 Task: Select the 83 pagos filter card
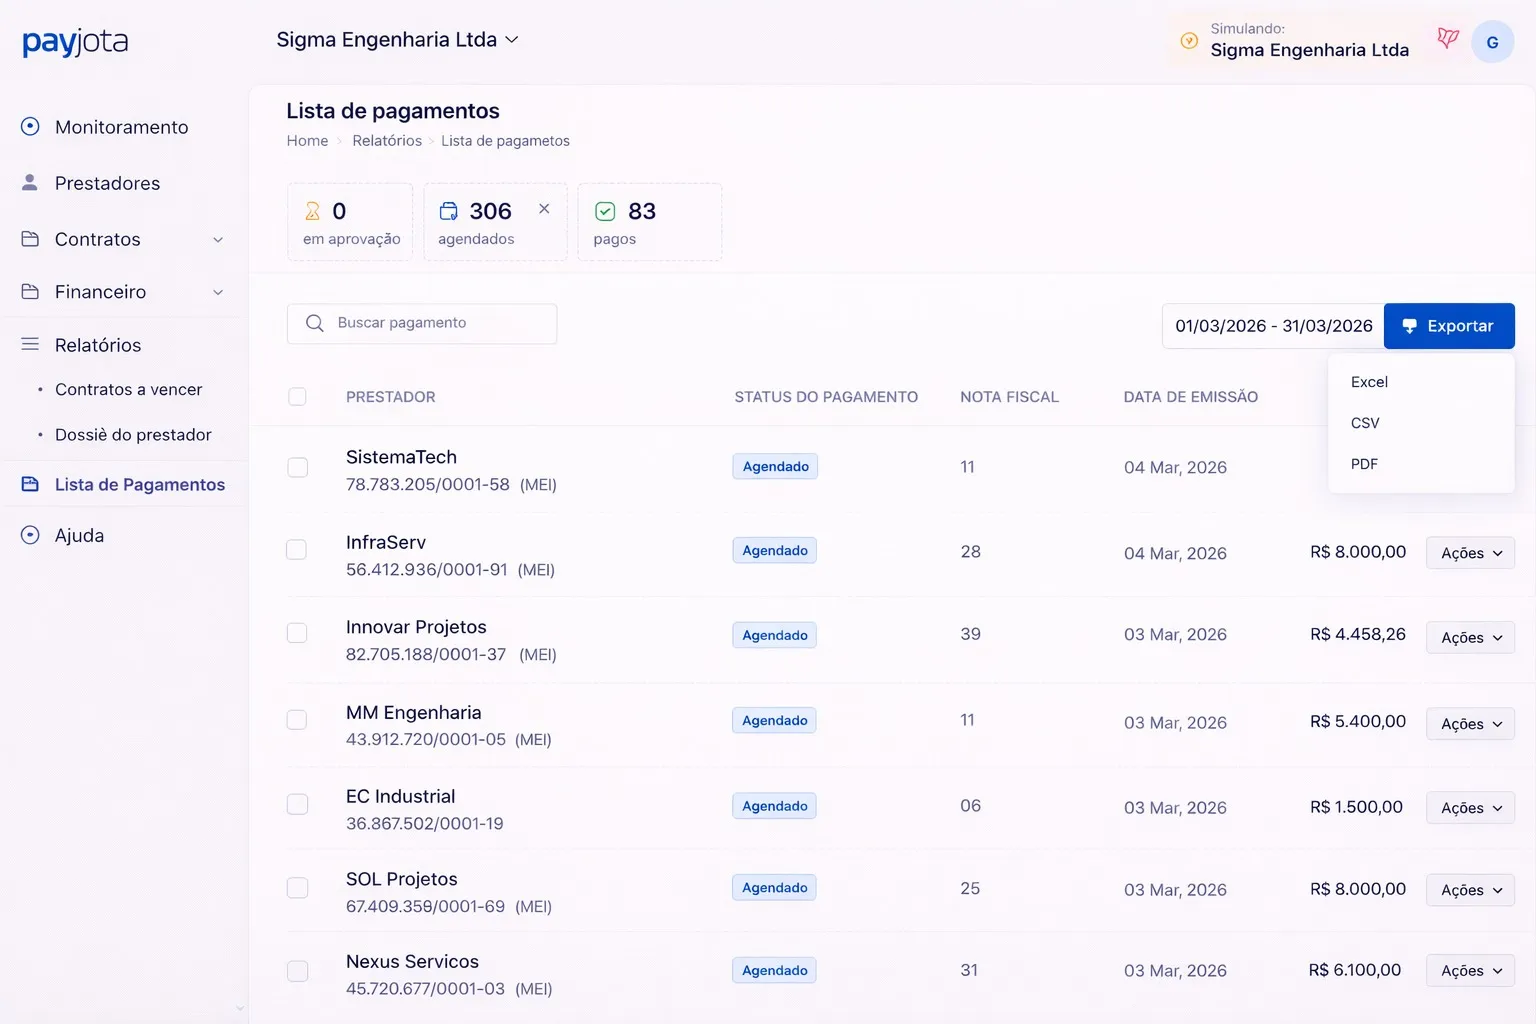(650, 222)
